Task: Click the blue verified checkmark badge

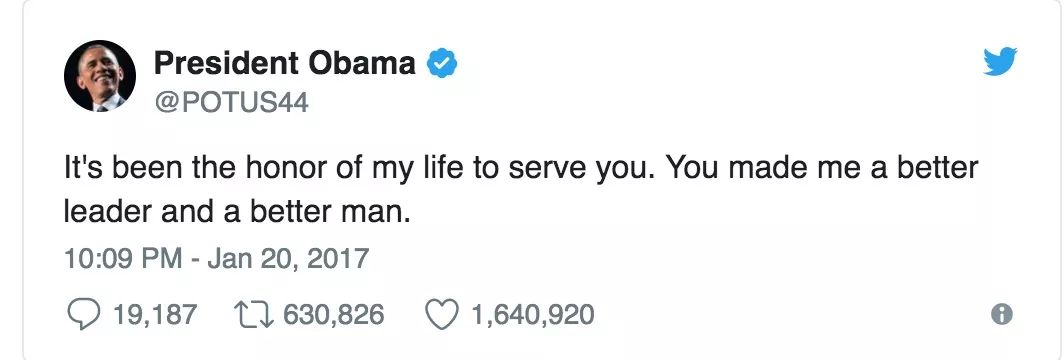Action: tap(441, 63)
